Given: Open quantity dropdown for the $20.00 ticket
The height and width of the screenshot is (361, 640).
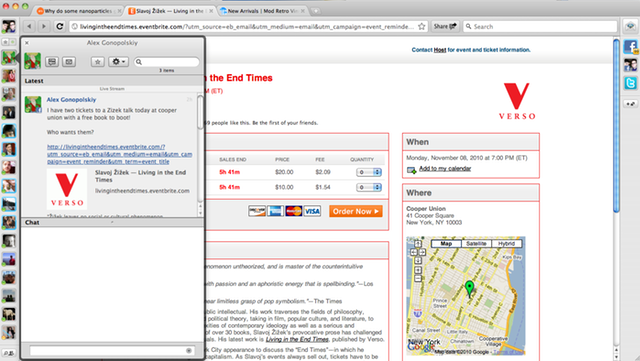Looking at the screenshot, I should [x=369, y=172].
